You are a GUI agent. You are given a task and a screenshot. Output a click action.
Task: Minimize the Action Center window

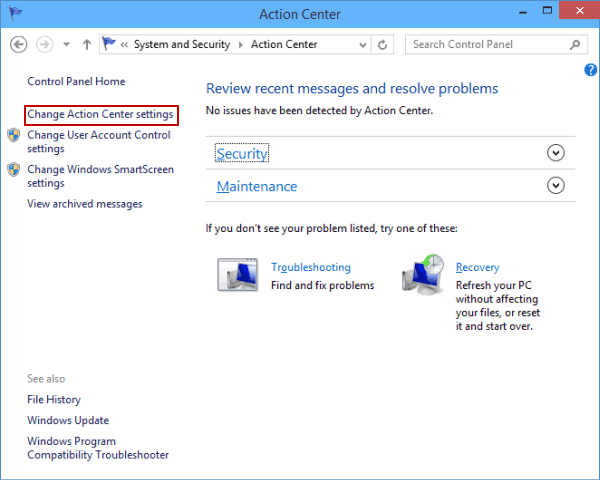click(x=523, y=12)
